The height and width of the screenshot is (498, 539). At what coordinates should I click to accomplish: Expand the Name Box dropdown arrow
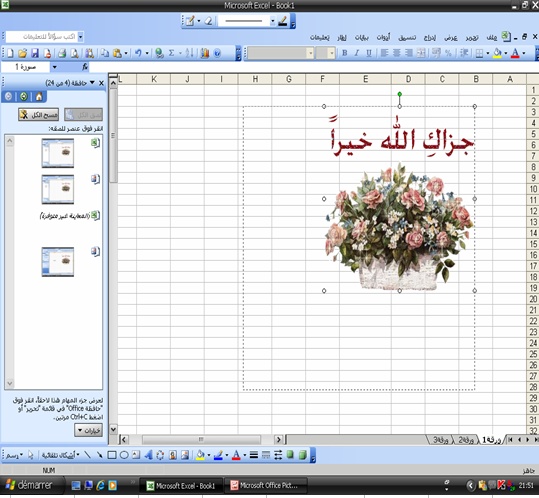point(55,67)
